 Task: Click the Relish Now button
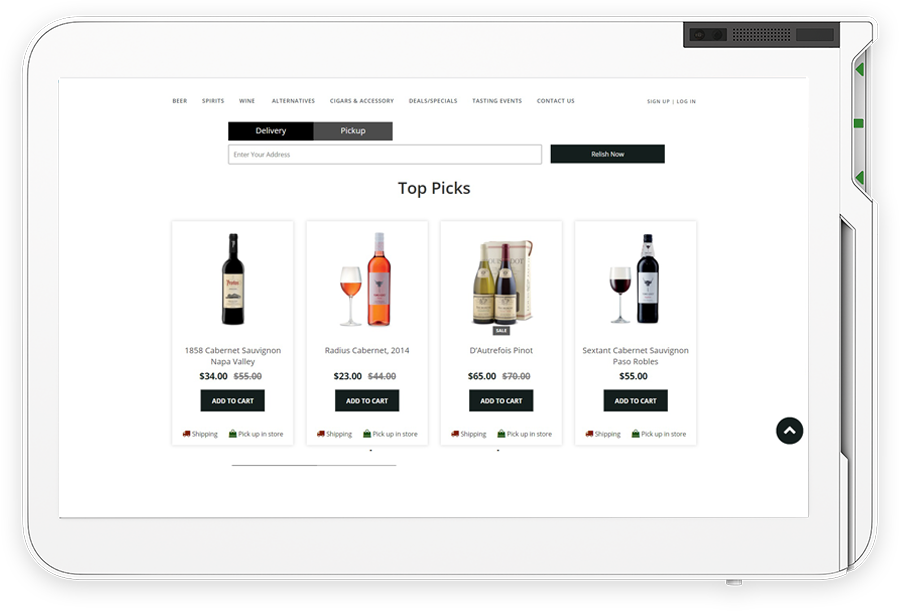click(607, 154)
